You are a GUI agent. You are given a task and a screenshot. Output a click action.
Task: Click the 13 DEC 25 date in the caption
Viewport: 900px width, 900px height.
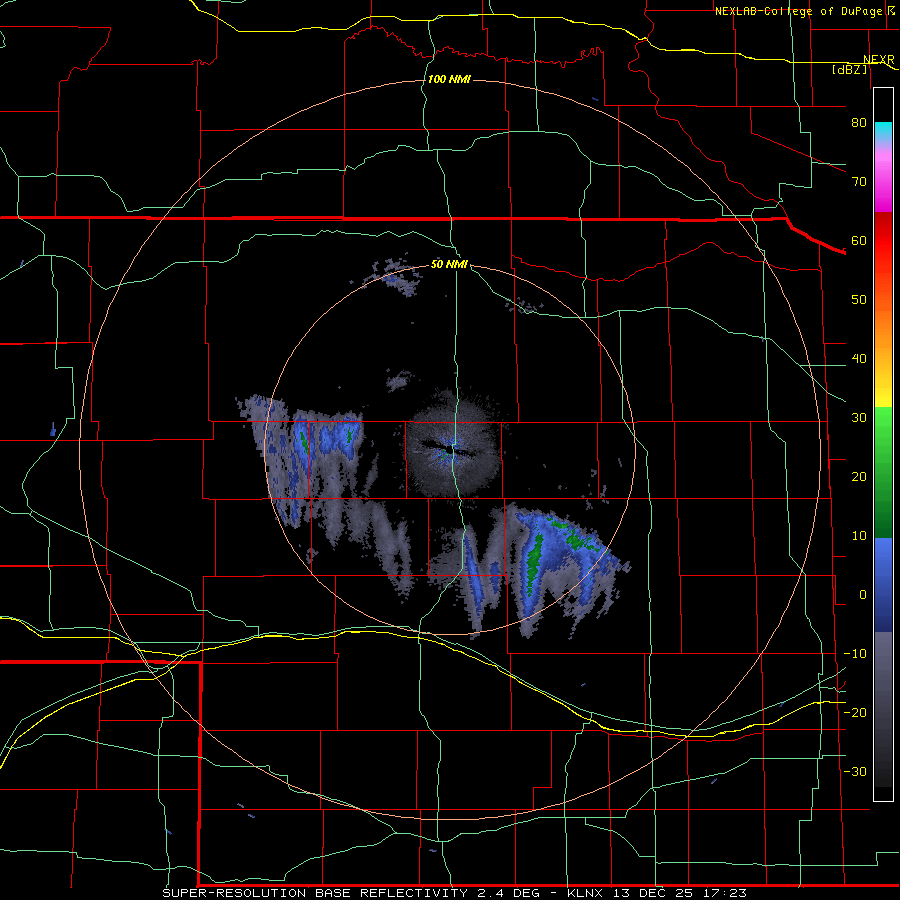656,893
